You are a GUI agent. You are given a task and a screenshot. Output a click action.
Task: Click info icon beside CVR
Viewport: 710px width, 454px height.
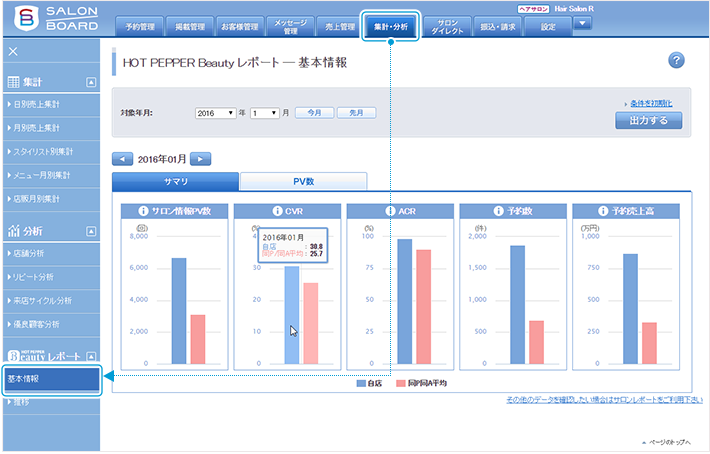[277, 212]
